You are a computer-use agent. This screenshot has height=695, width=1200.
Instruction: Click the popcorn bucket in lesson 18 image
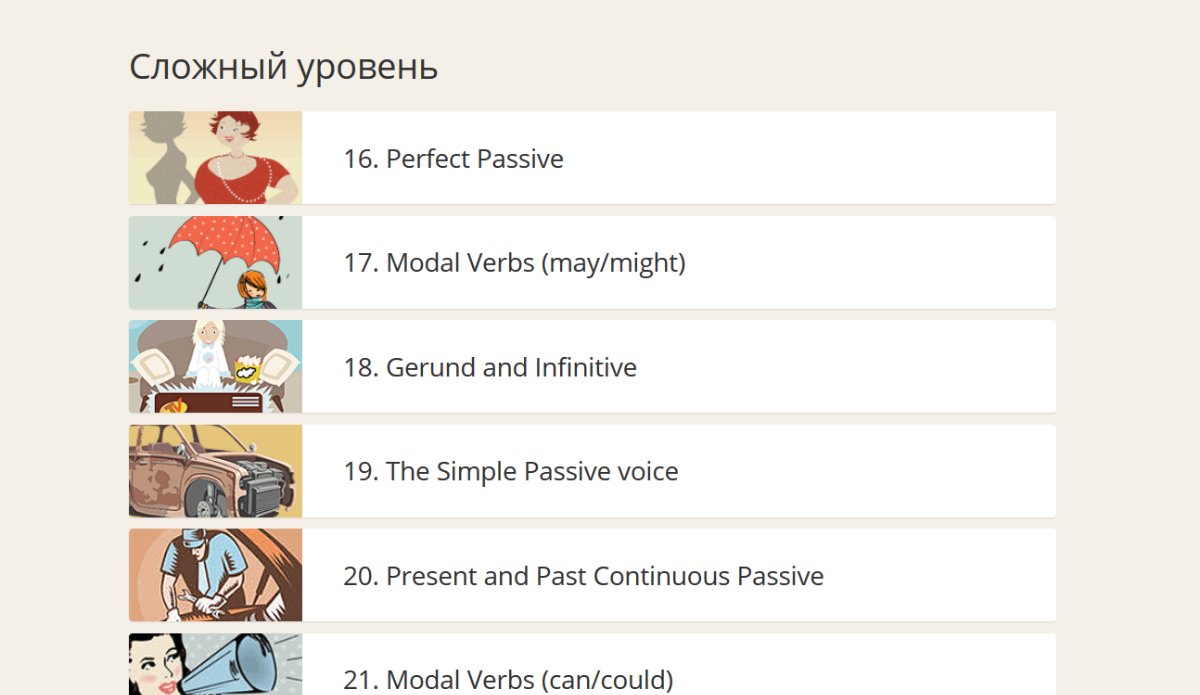(x=246, y=371)
